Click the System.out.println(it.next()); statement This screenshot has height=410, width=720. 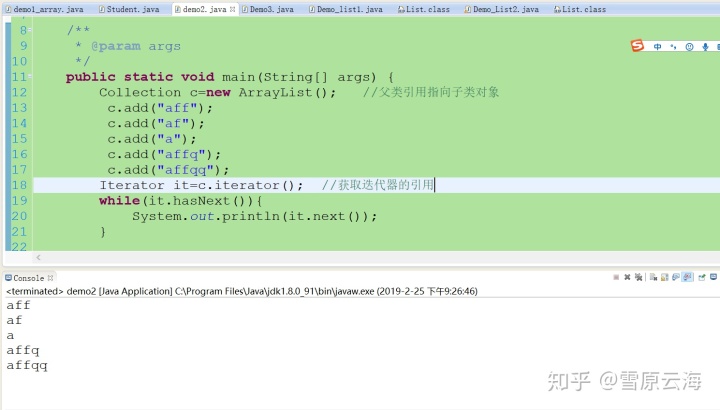click(255, 216)
